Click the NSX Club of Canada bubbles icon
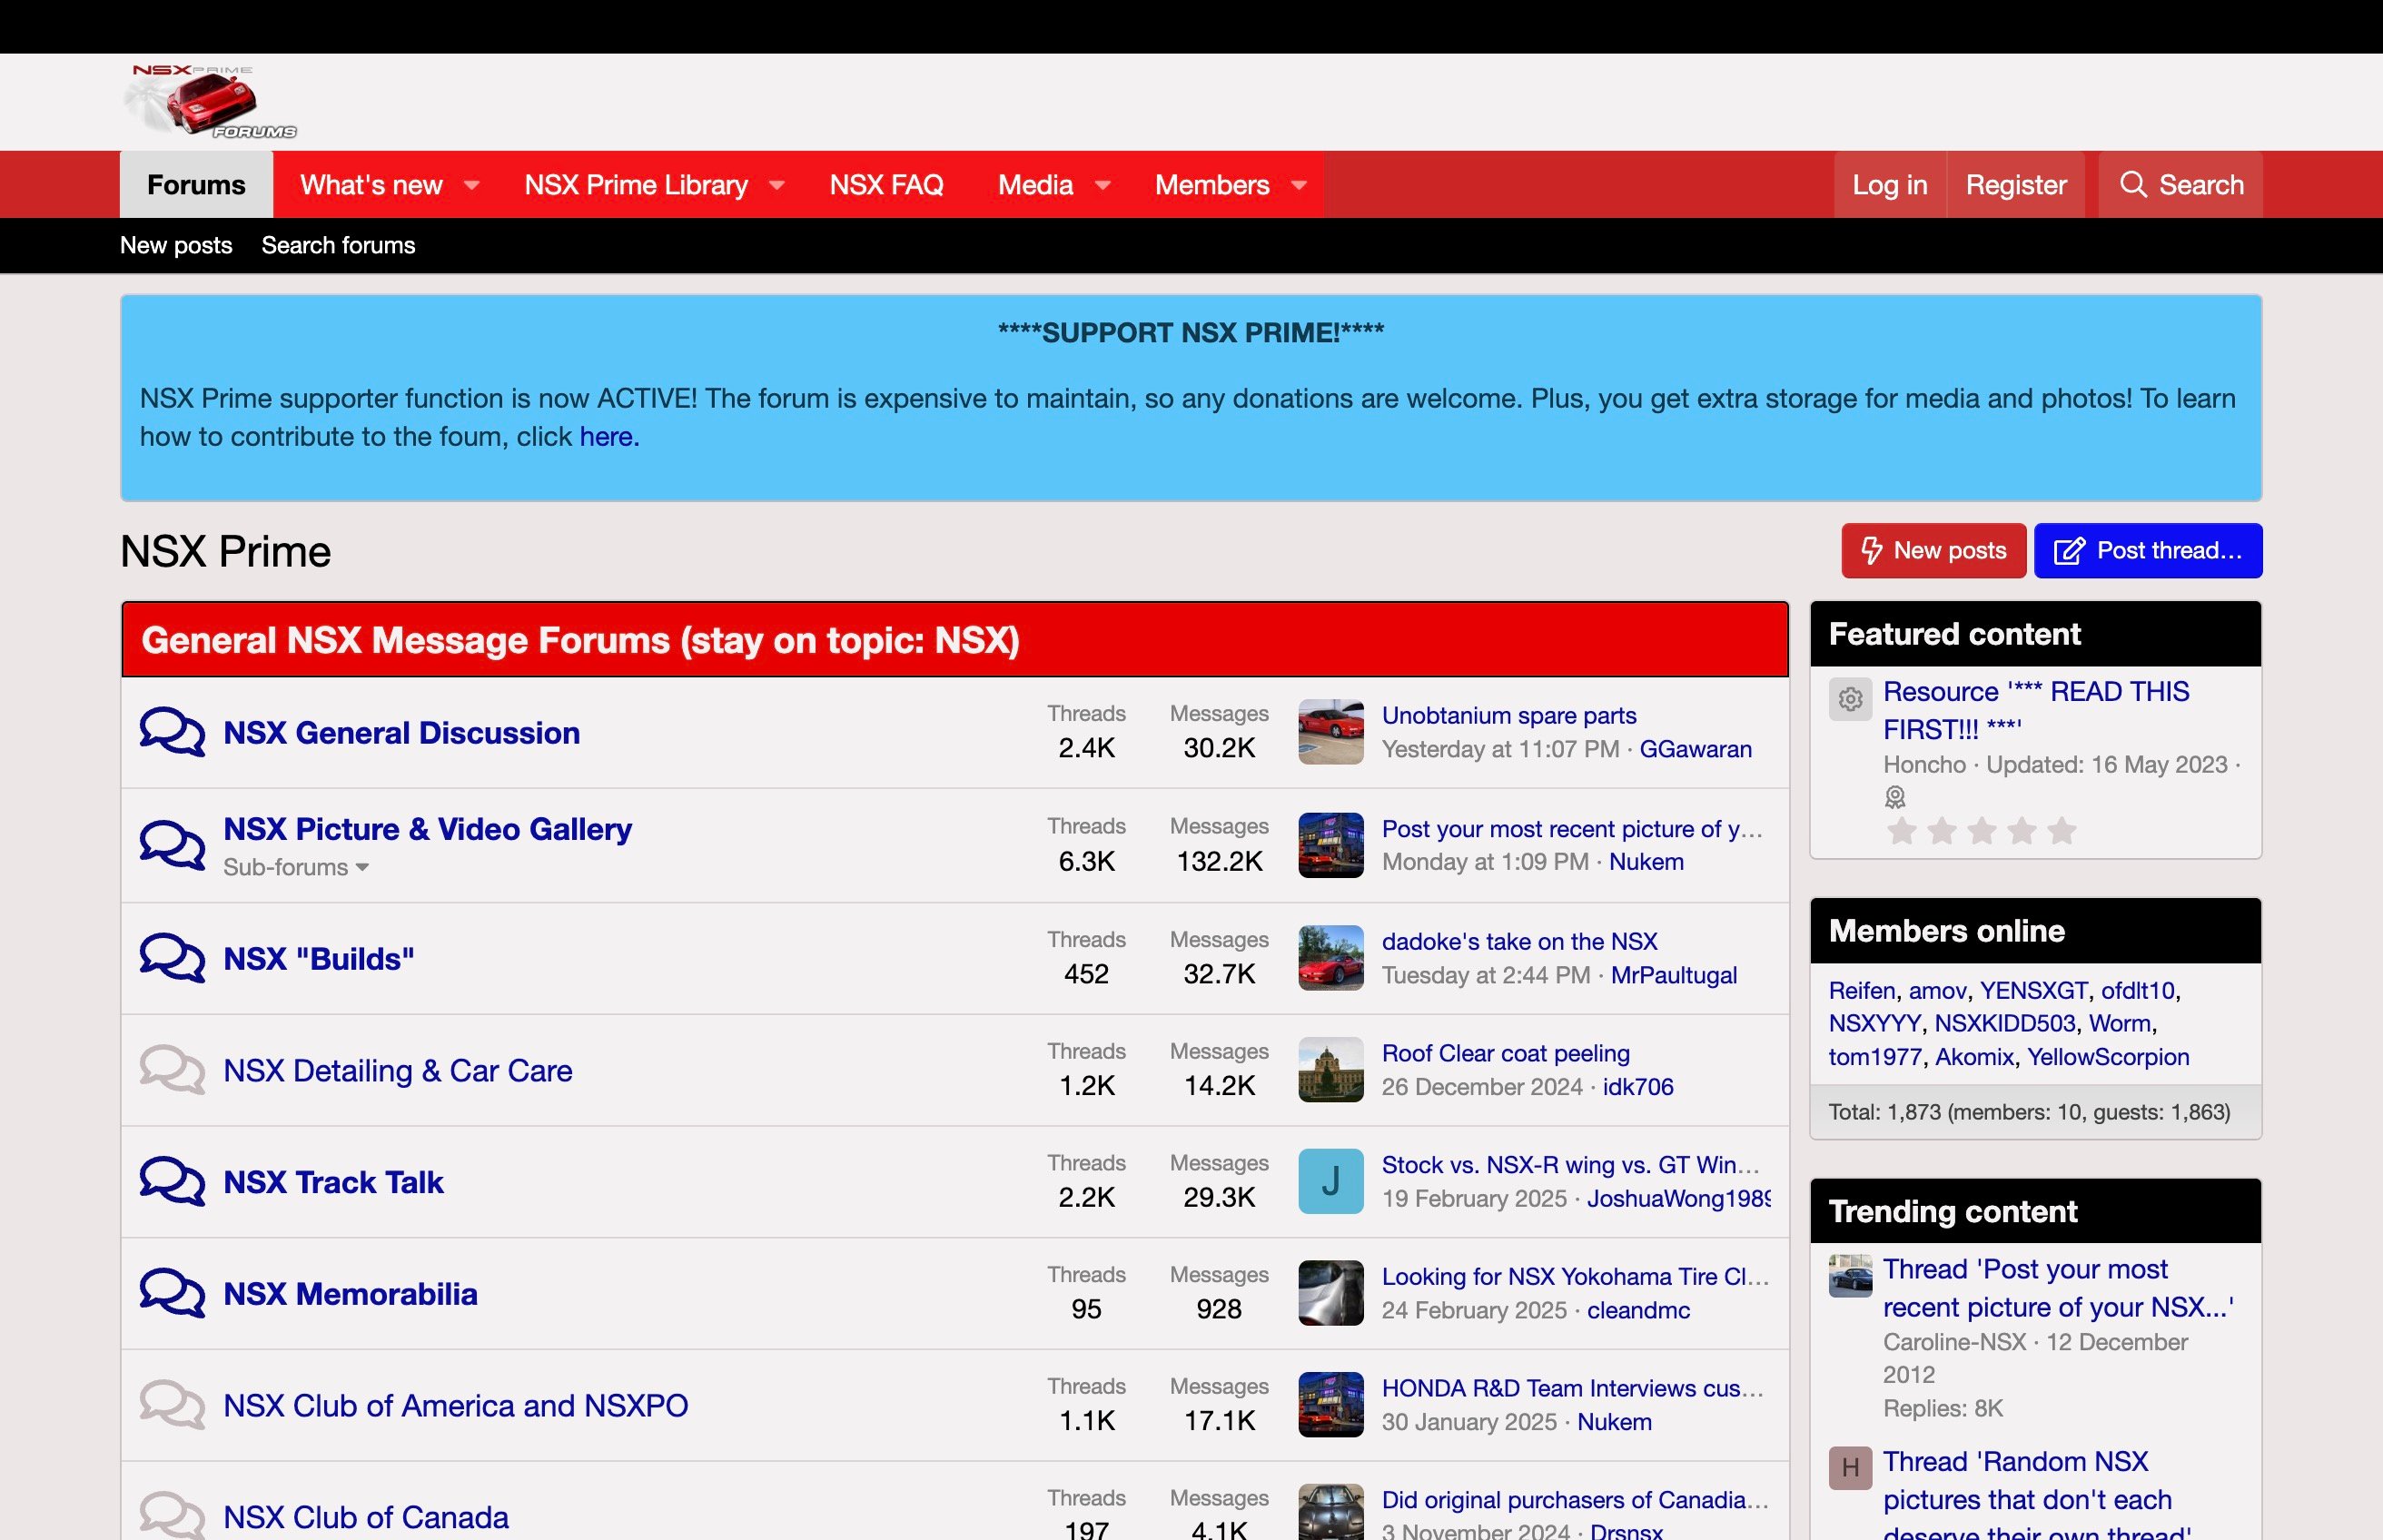This screenshot has height=1540, width=2383. (172, 1516)
